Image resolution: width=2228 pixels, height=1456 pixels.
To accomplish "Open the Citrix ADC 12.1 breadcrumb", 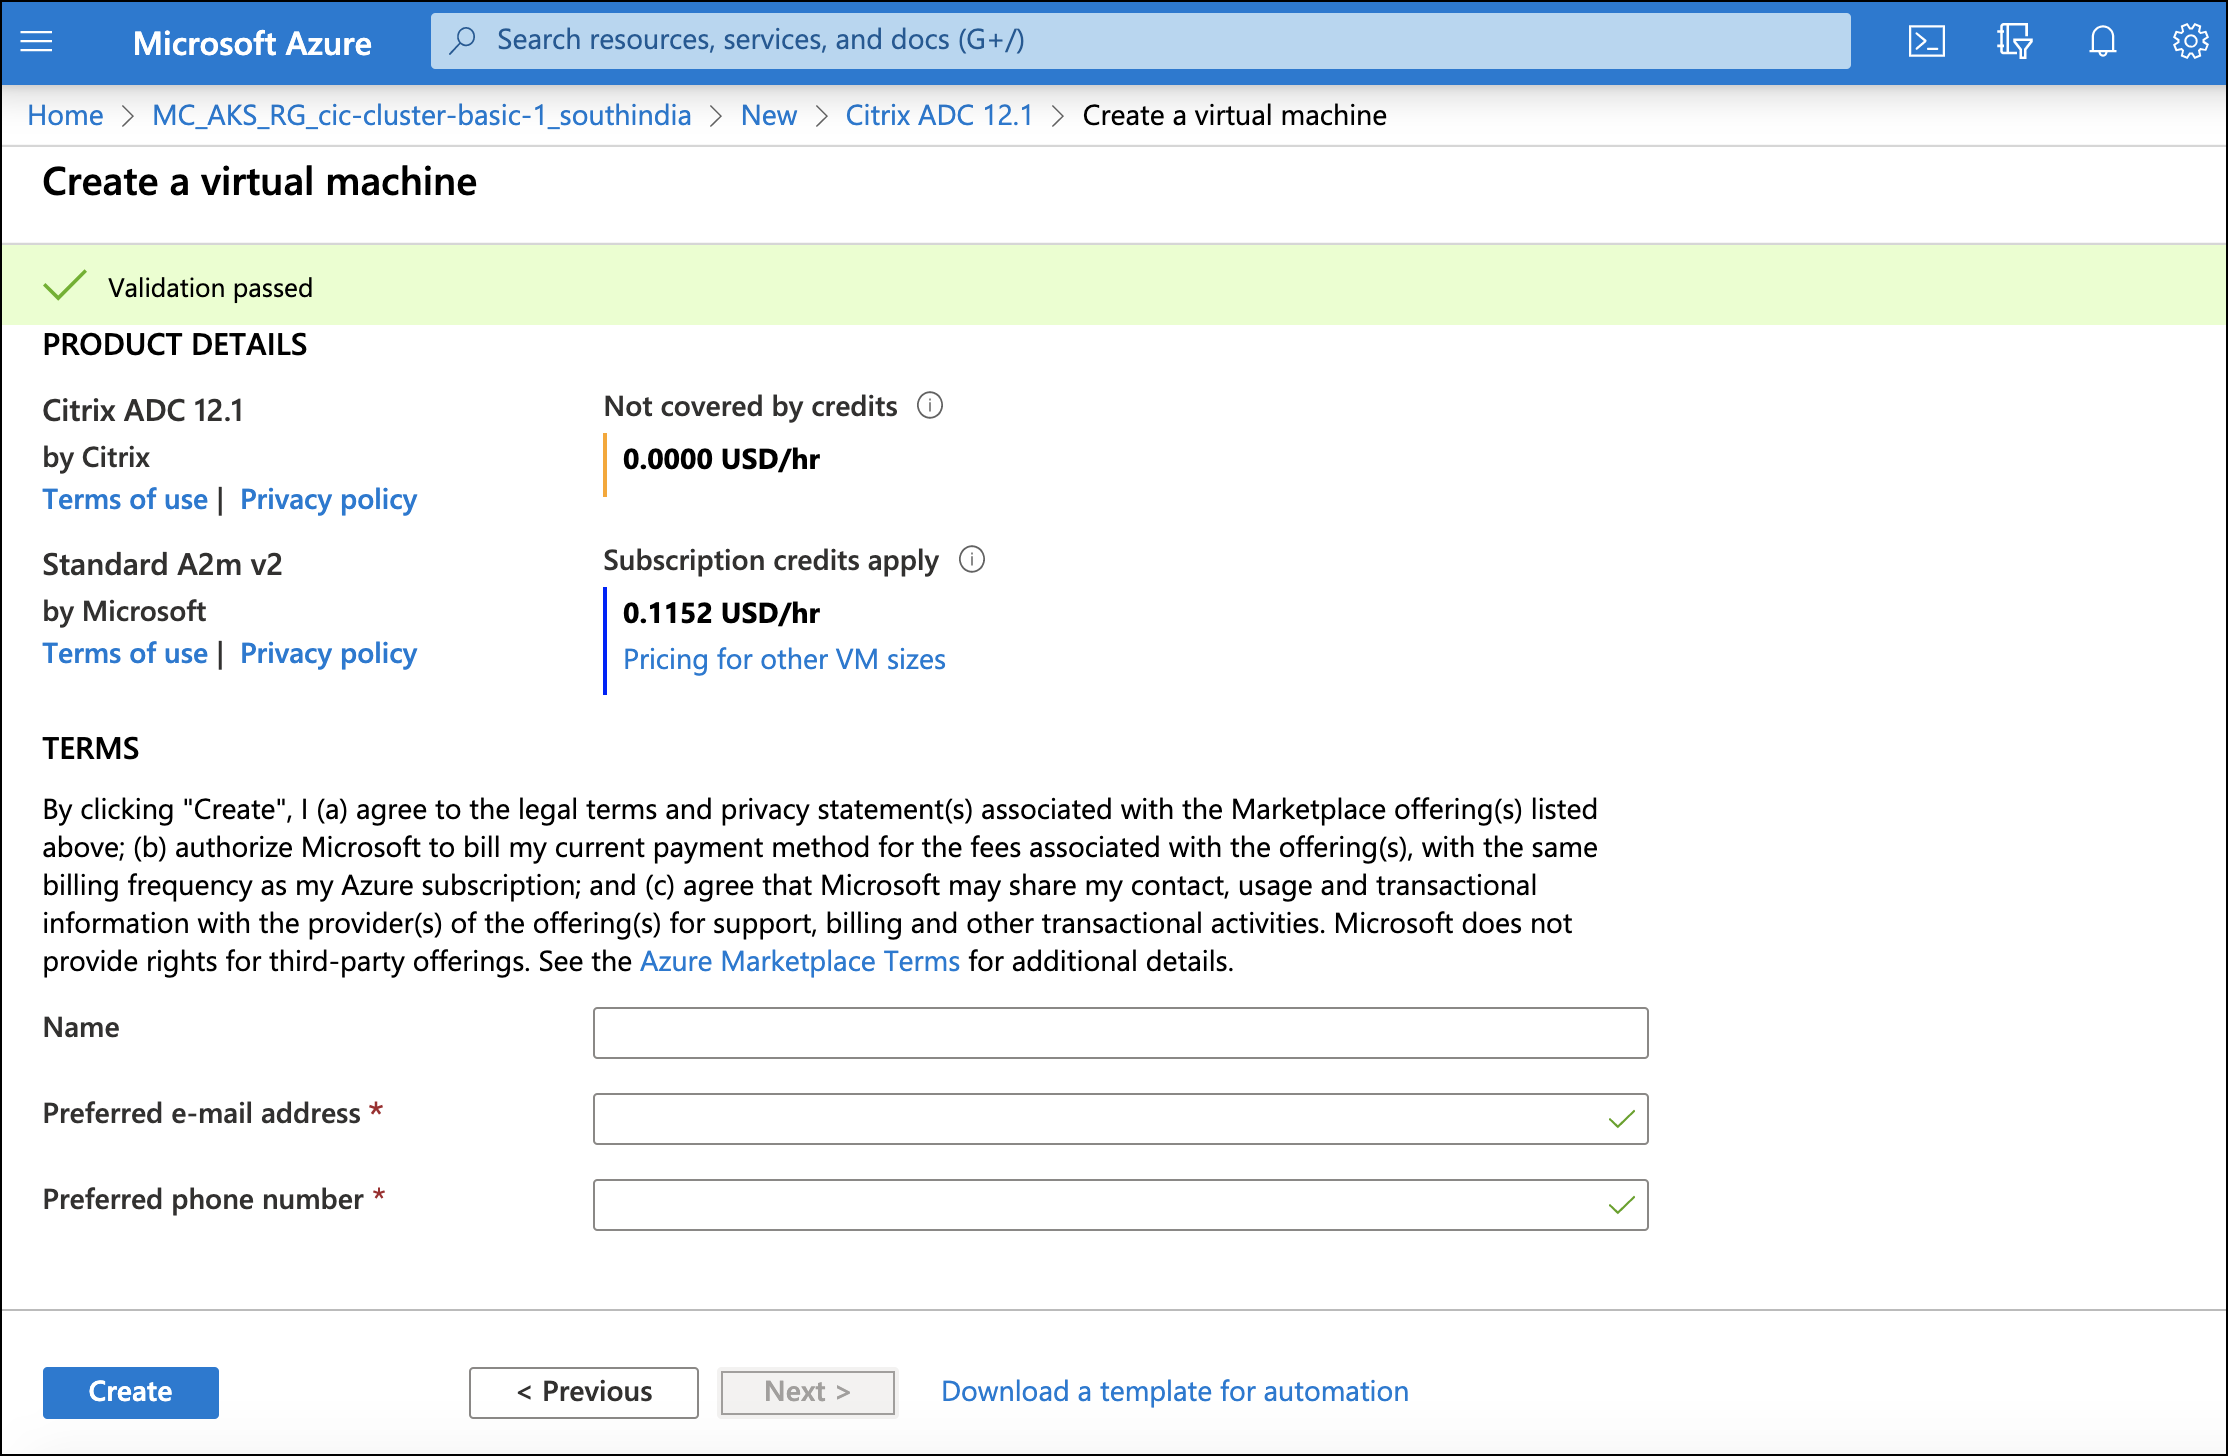I will click(939, 115).
